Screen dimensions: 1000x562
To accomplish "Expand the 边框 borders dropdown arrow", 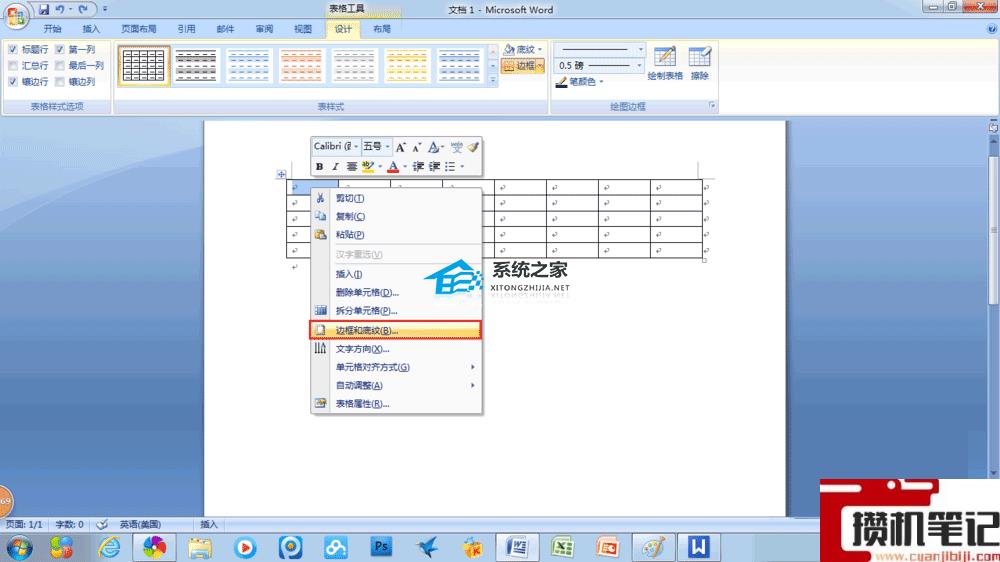I will click(x=540, y=65).
